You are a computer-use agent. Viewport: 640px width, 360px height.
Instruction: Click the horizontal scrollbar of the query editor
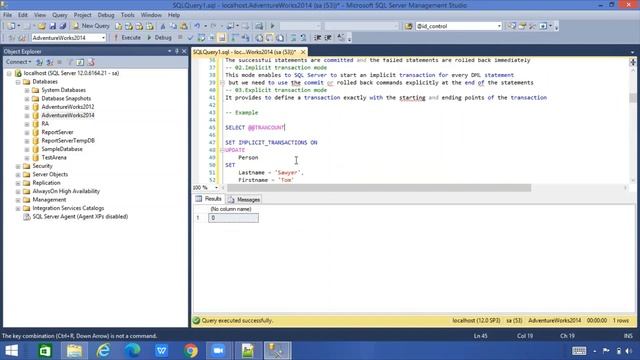pyautogui.click(x=379, y=188)
